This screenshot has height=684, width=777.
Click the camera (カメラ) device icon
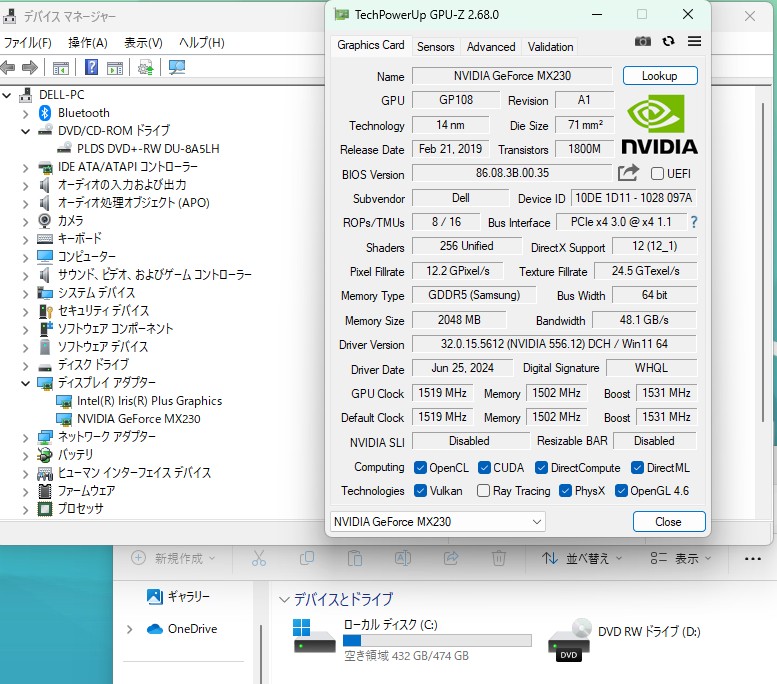(45, 221)
